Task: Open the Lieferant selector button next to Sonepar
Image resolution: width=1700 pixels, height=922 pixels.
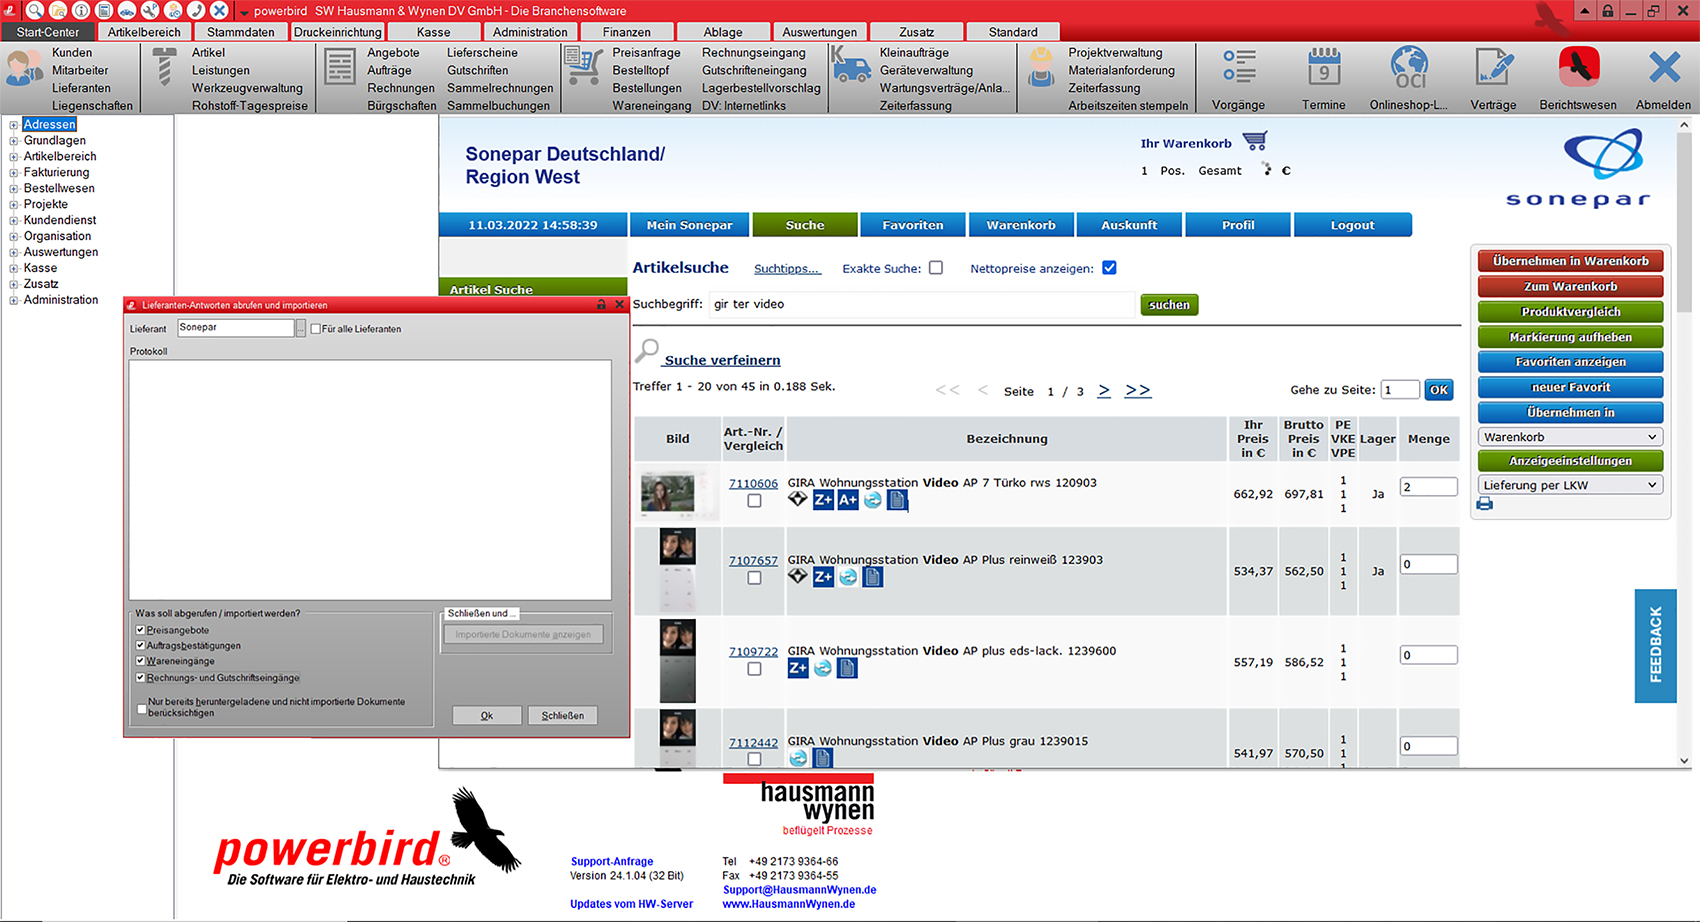Action: (300, 328)
